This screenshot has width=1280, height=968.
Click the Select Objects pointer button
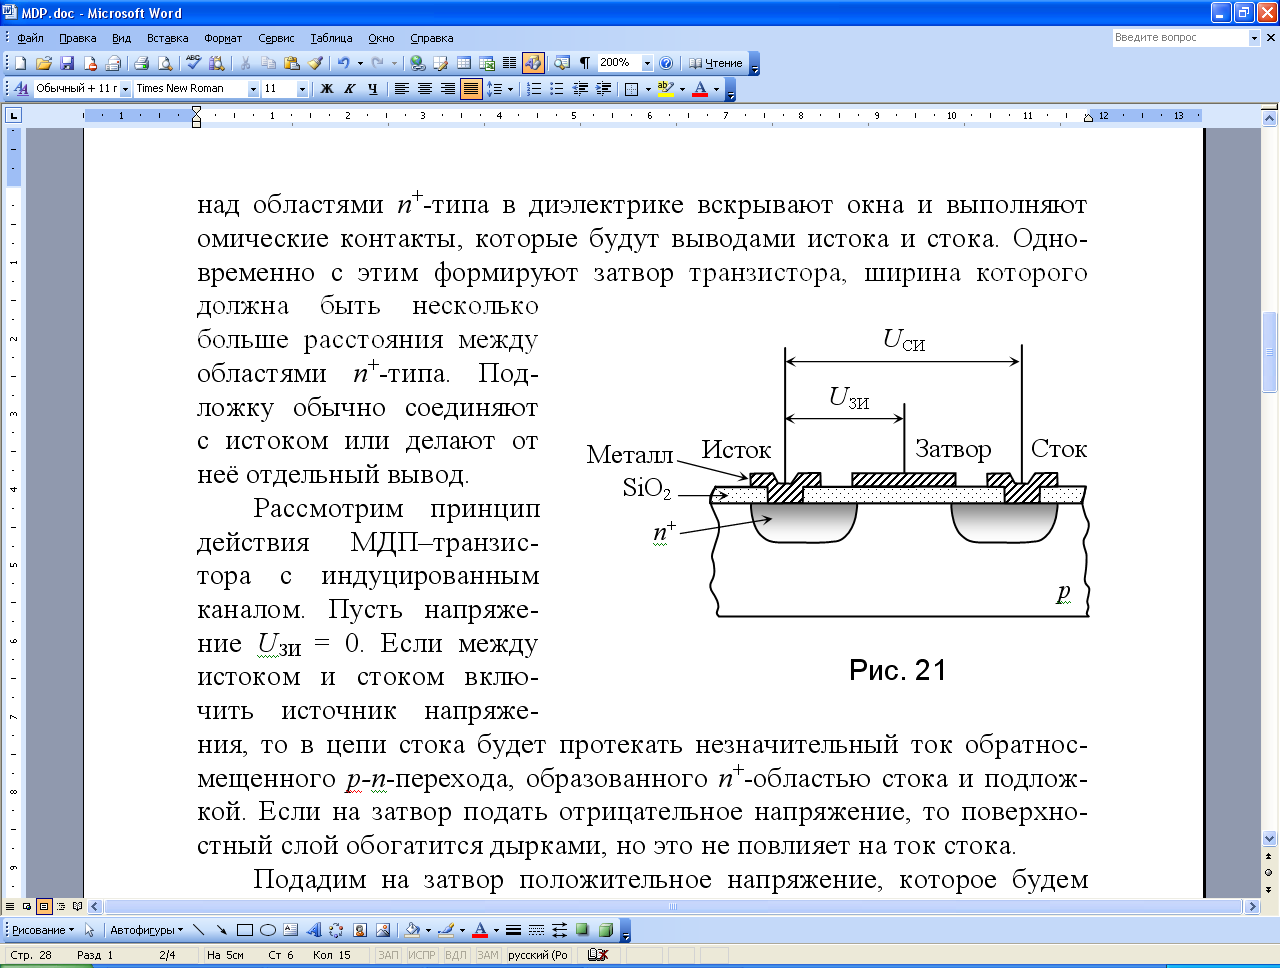click(89, 930)
